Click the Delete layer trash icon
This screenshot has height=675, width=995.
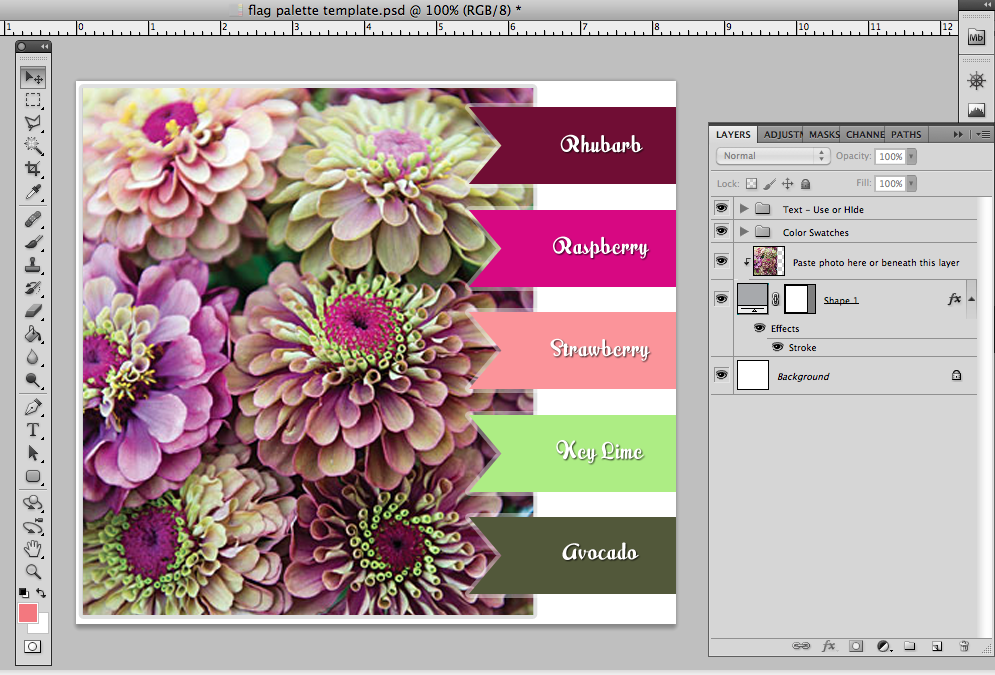coord(963,646)
